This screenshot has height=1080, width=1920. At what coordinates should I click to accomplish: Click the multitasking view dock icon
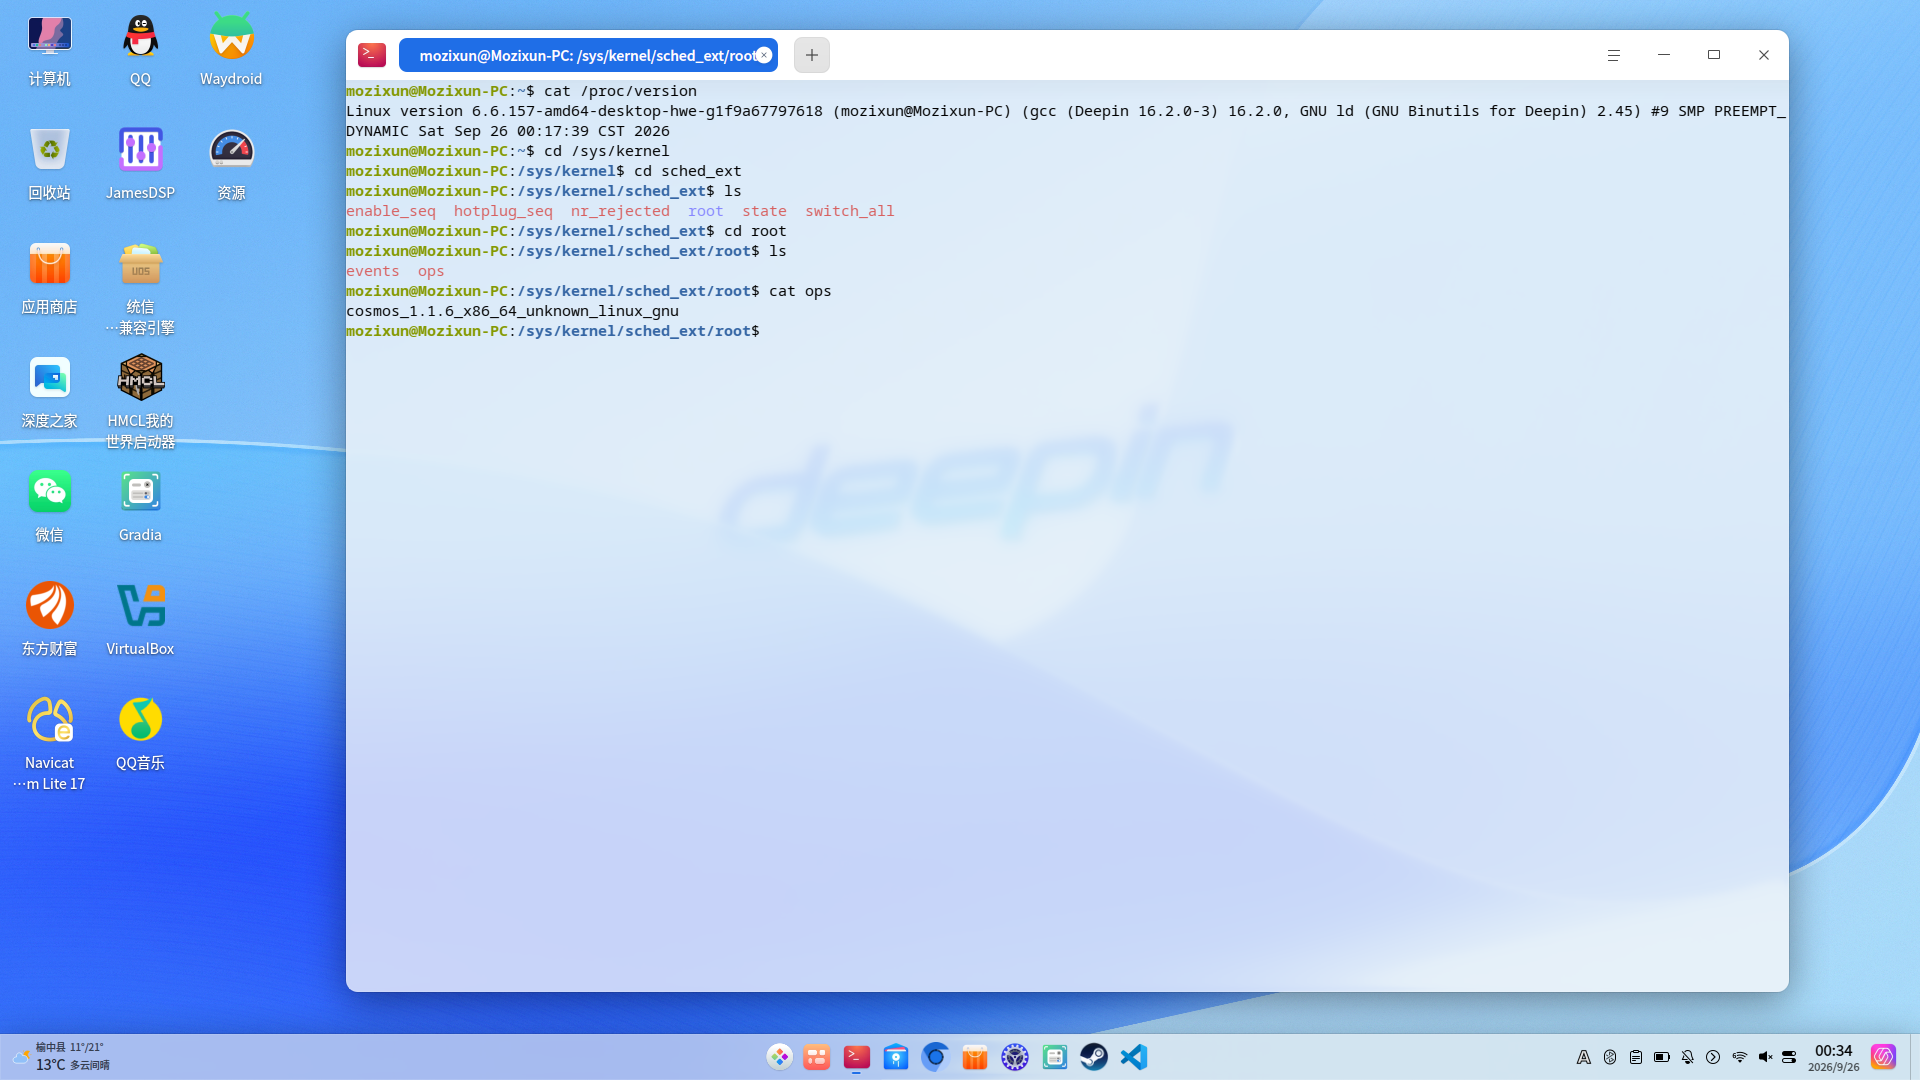point(817,1057)
